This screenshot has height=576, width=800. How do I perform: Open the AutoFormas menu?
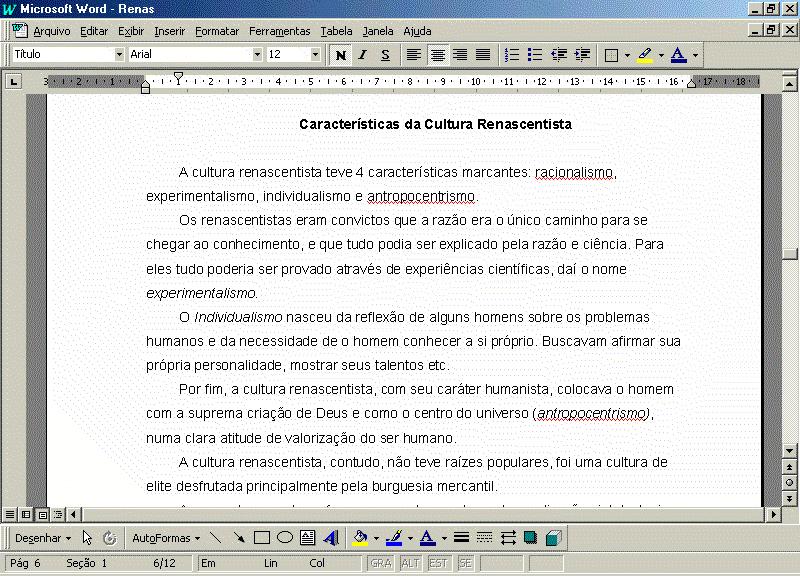pyautogui.click(x=166, y=538)
